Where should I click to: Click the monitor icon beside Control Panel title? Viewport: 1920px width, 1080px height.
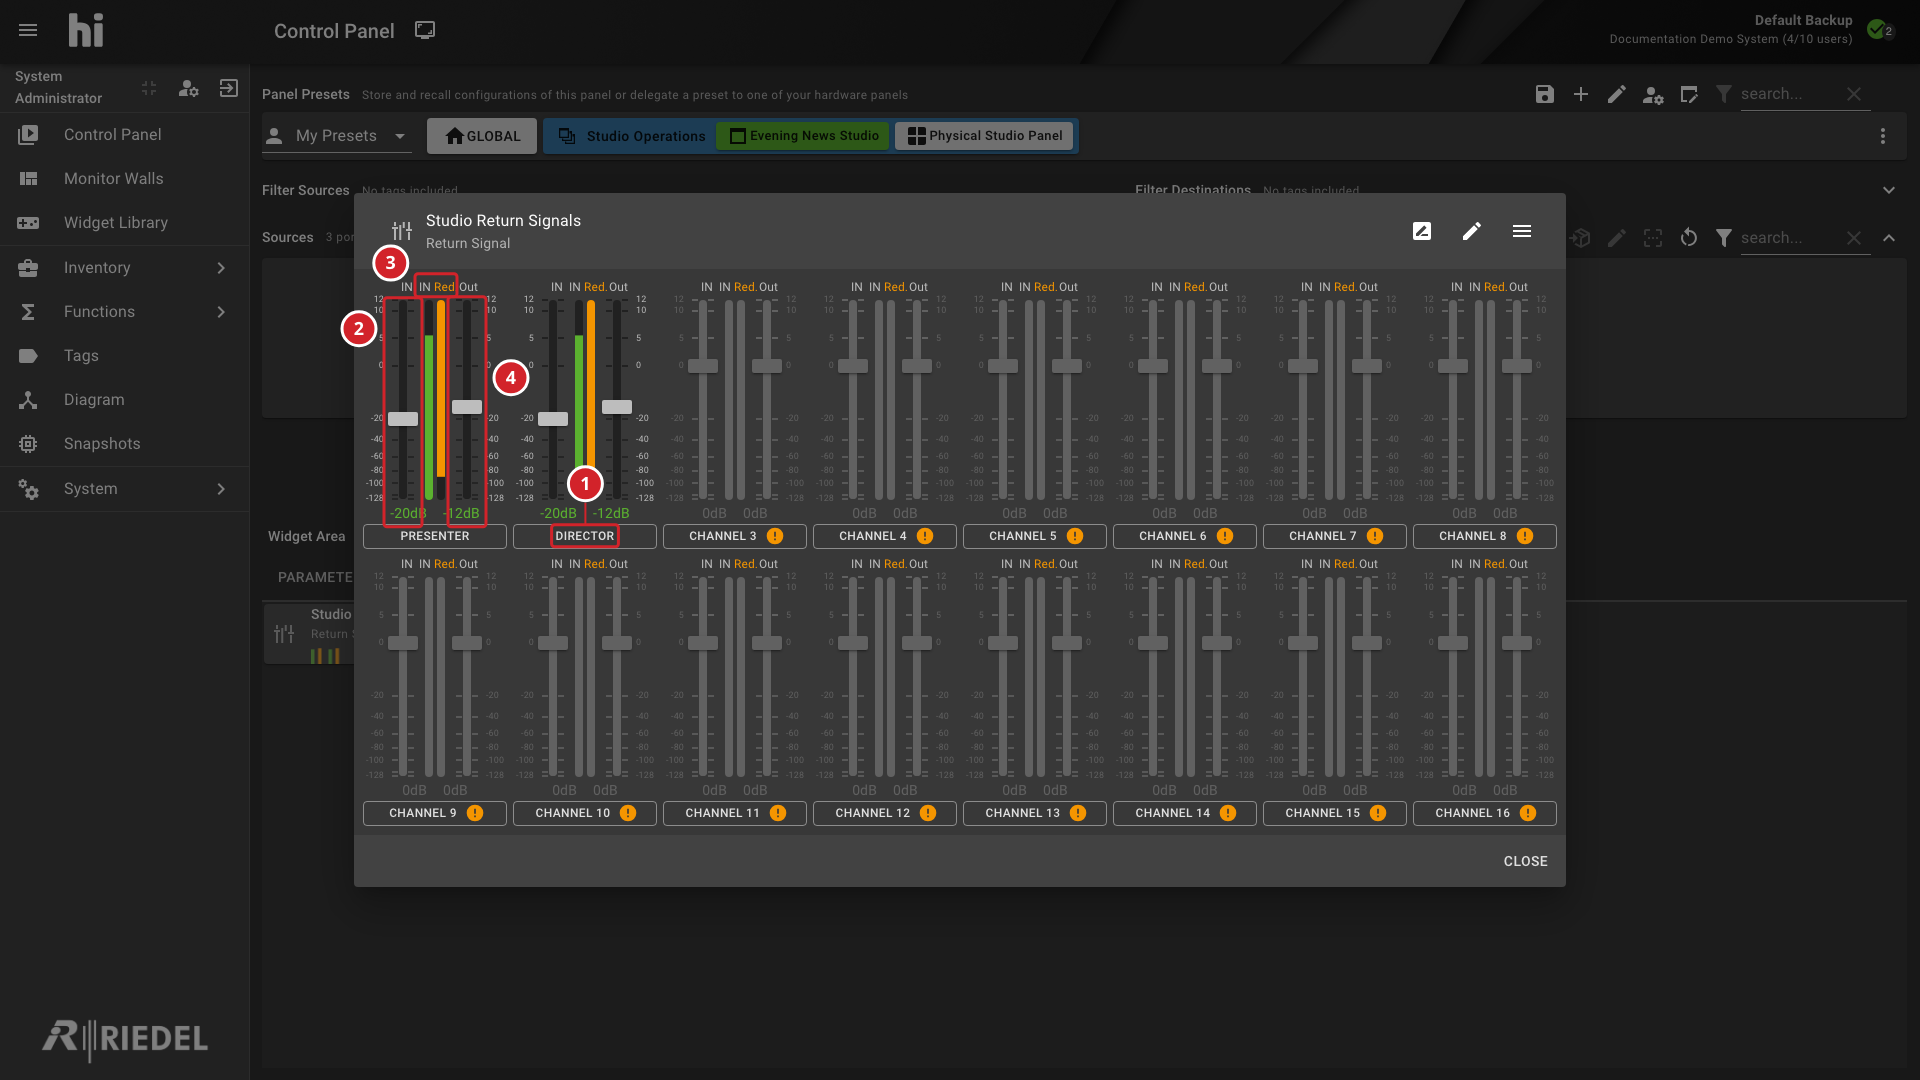[x=425, y=30]
